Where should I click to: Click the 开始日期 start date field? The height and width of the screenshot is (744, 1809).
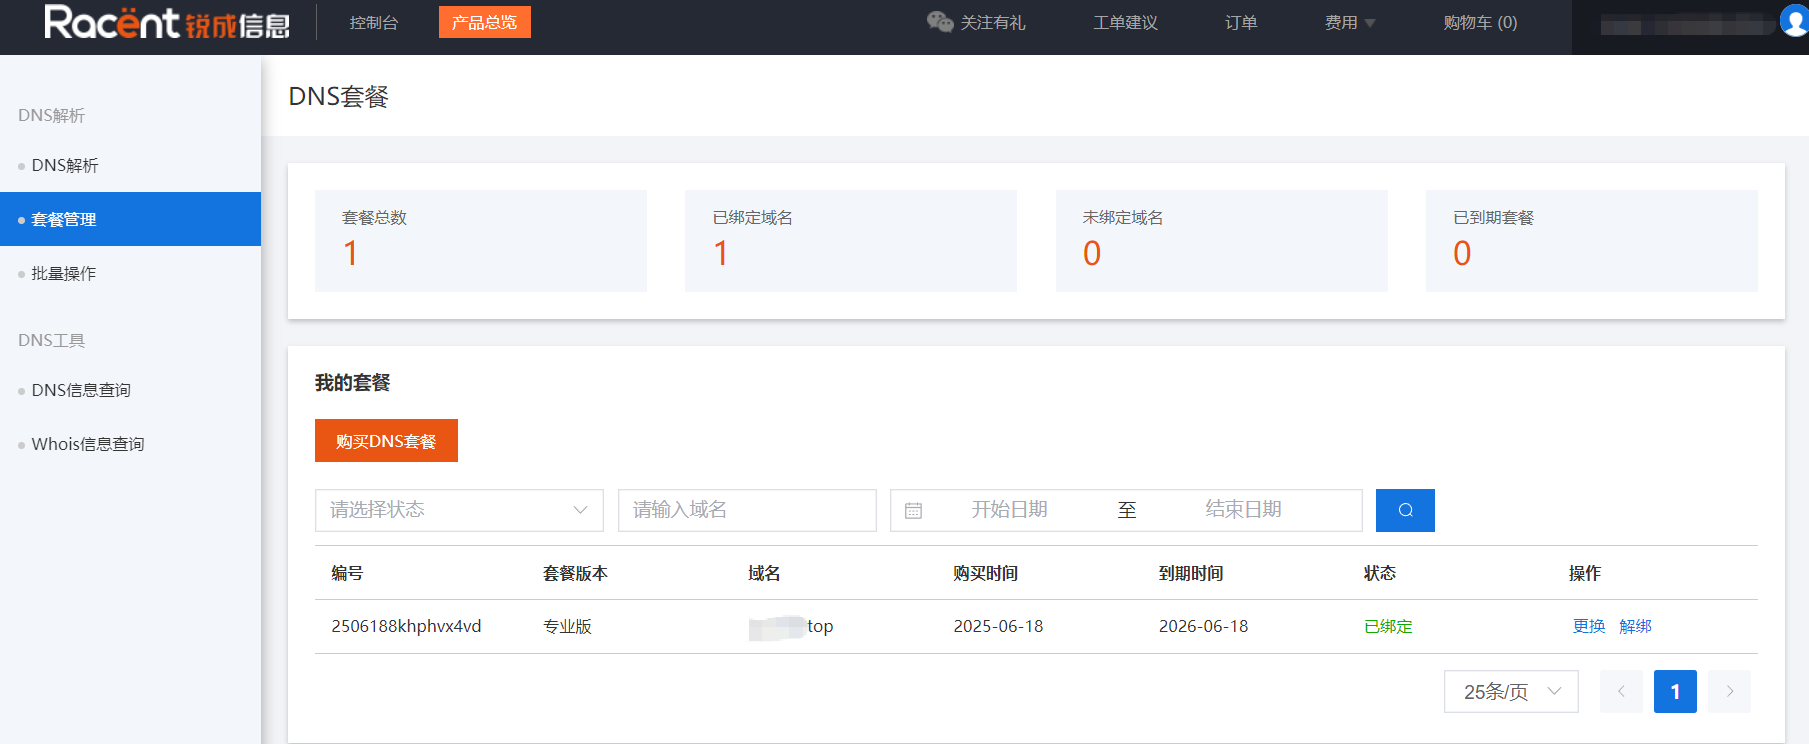tap(1009, 510)
